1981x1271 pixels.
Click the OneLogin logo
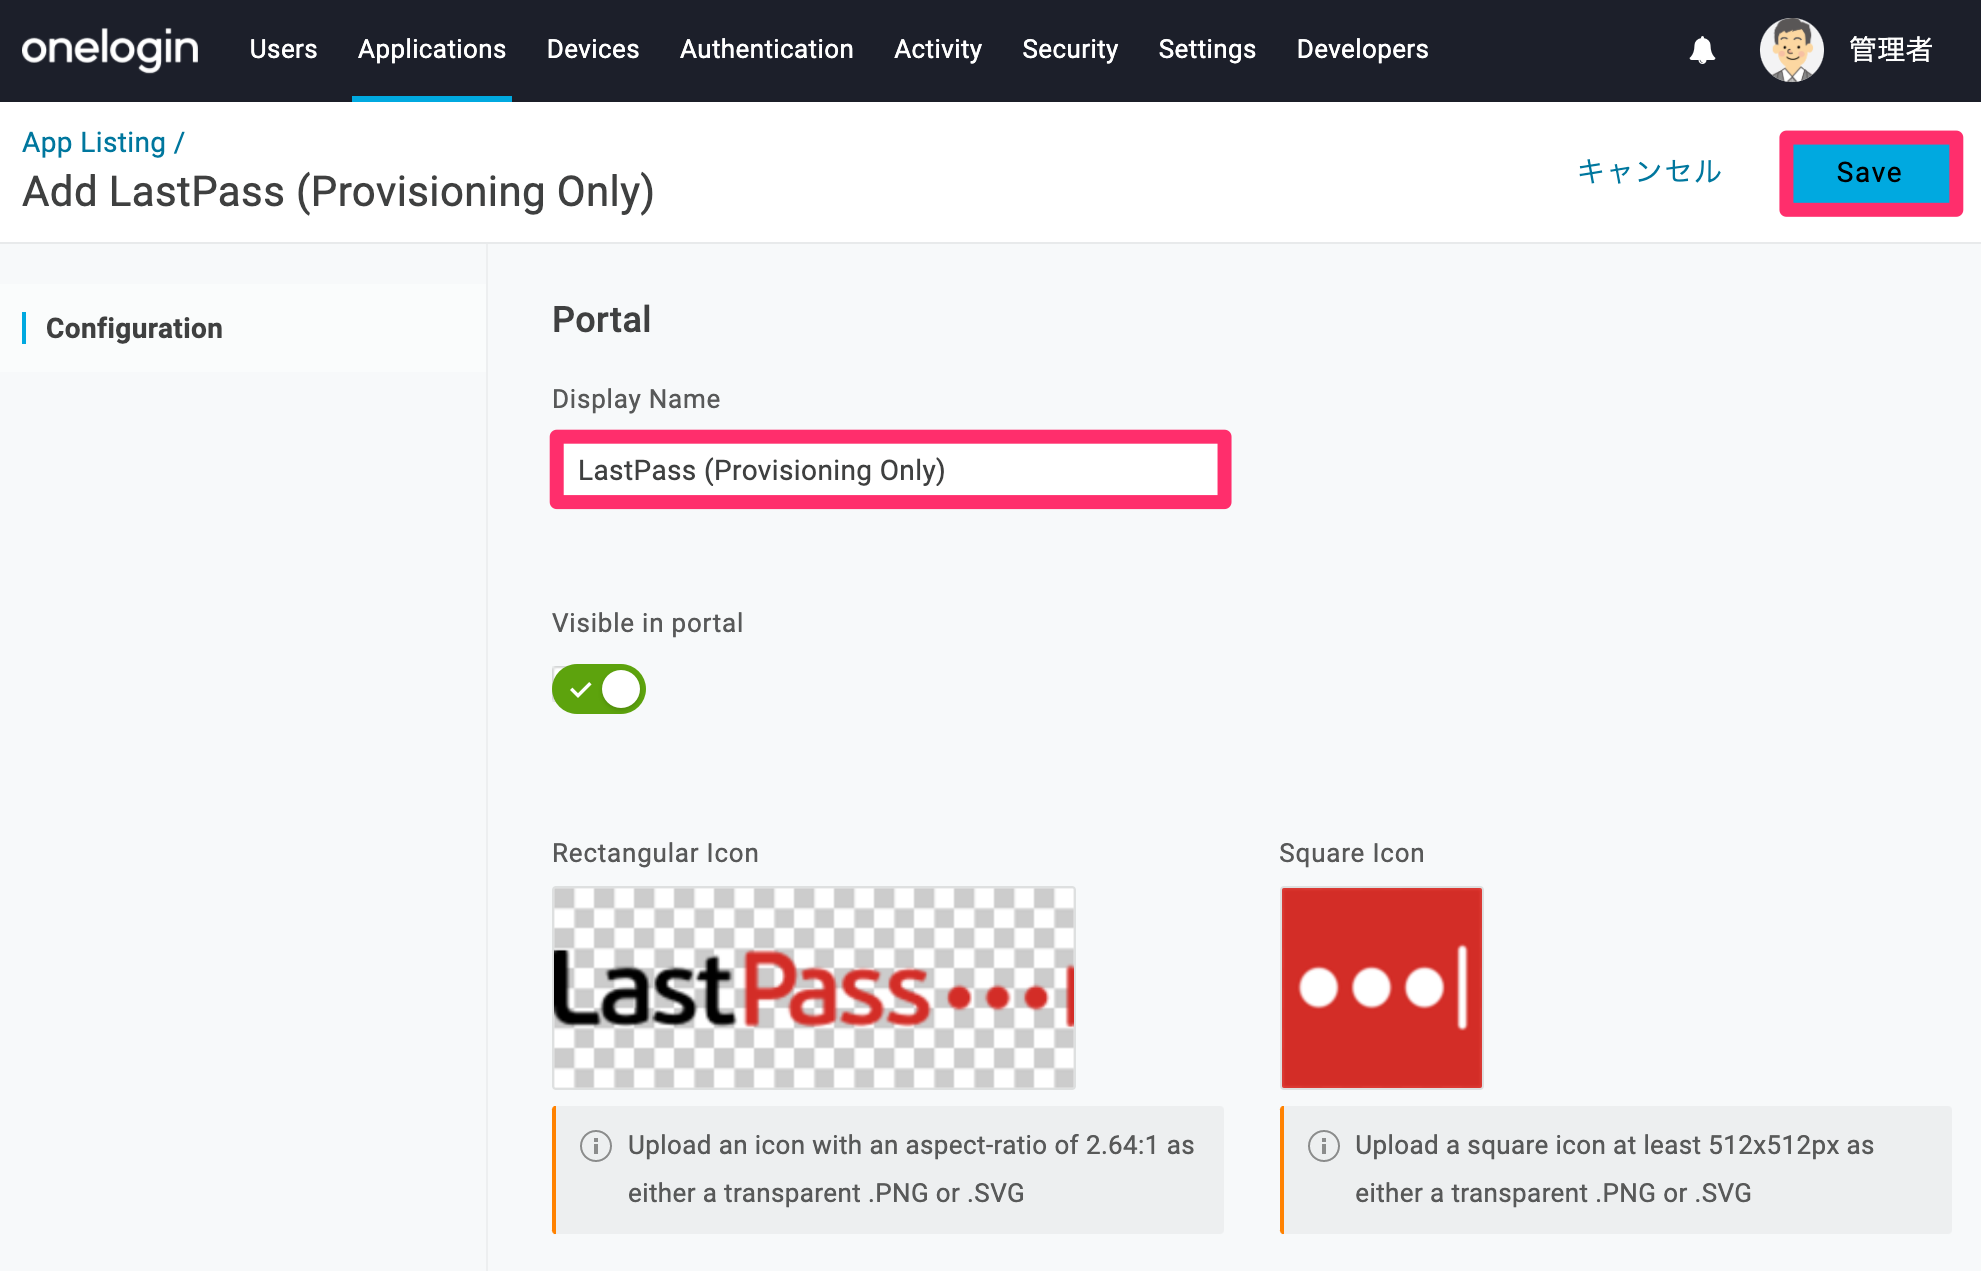click(x=110, y=49)
